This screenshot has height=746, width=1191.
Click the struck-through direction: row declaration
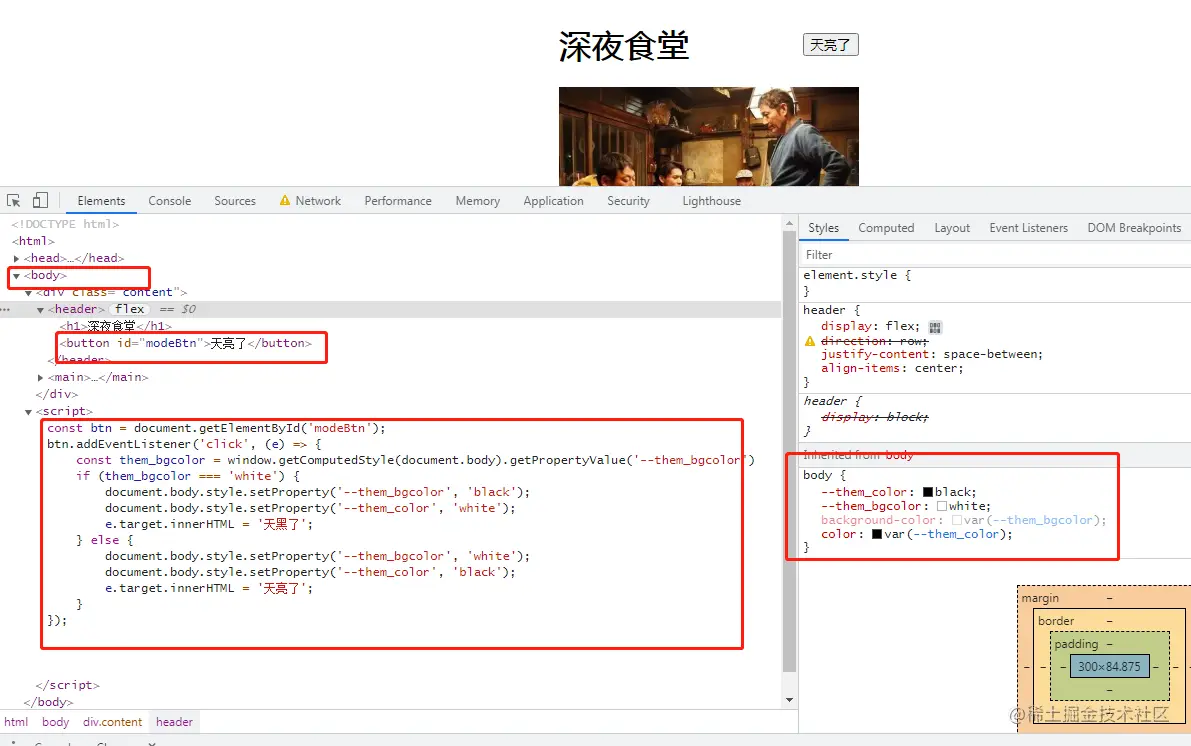874,341
